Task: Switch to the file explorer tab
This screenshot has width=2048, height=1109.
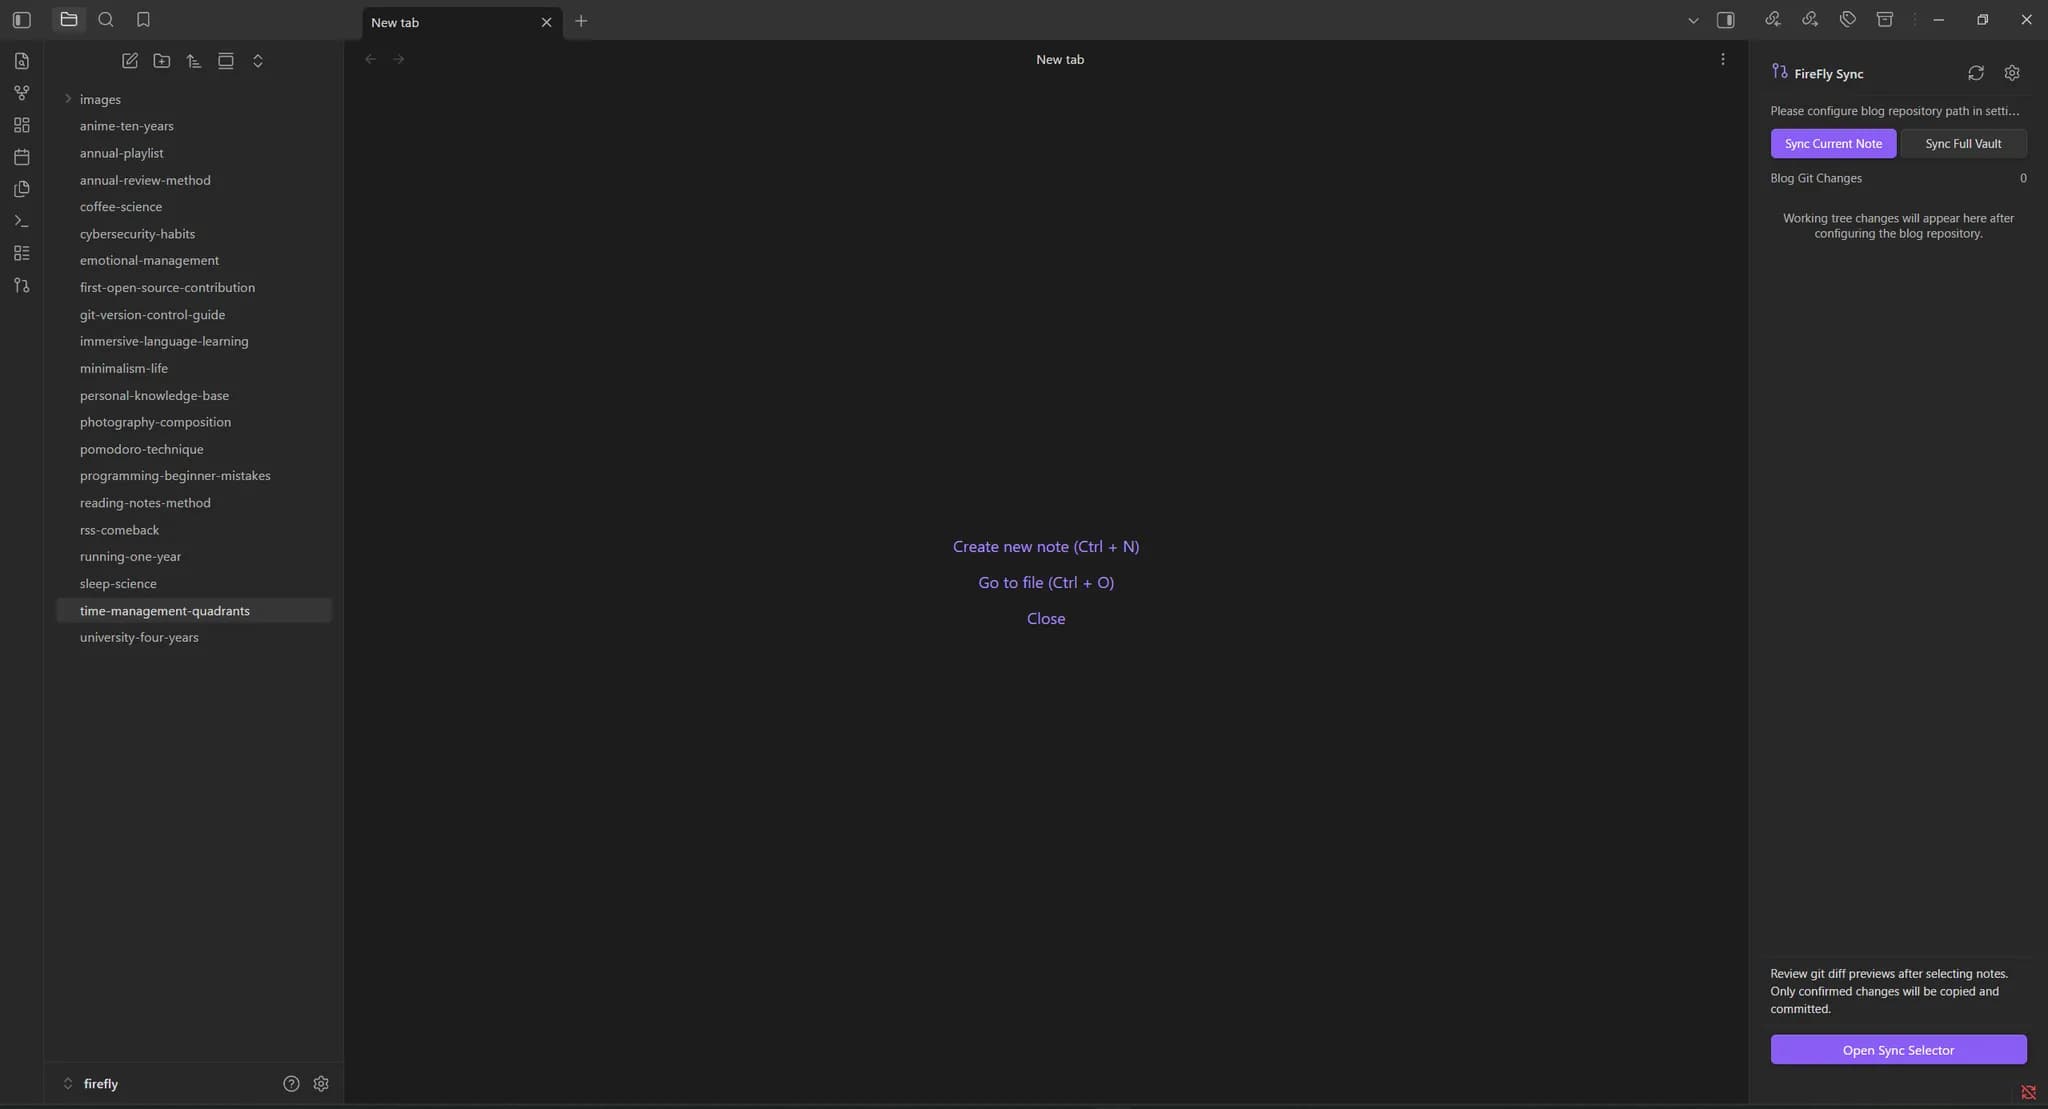Action: pos(68,19)
